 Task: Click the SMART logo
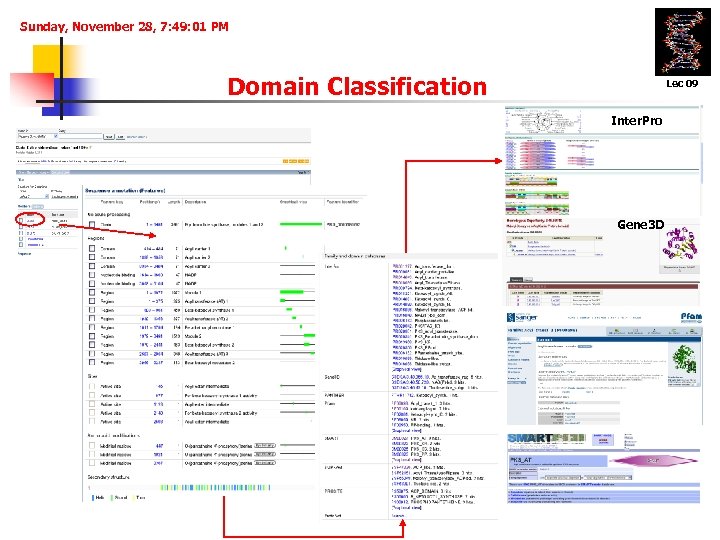click(x=546, y=439)
